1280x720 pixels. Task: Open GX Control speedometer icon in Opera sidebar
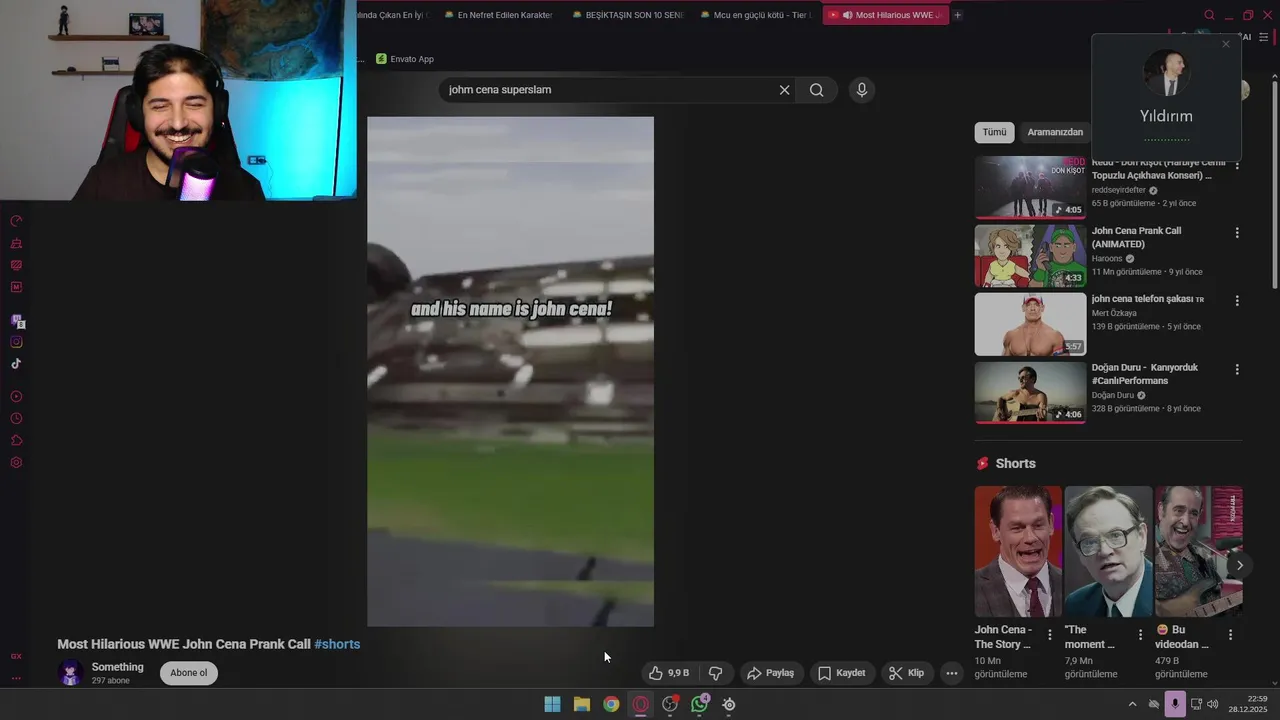(16, 221)
